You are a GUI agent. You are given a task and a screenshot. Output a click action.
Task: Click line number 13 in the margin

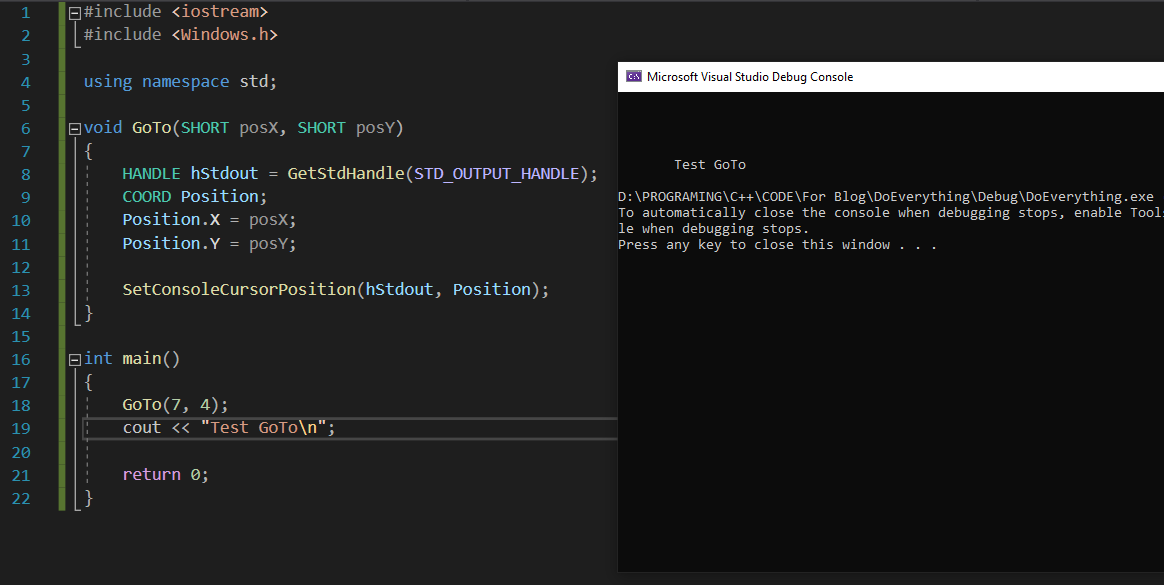pos(21,290)
